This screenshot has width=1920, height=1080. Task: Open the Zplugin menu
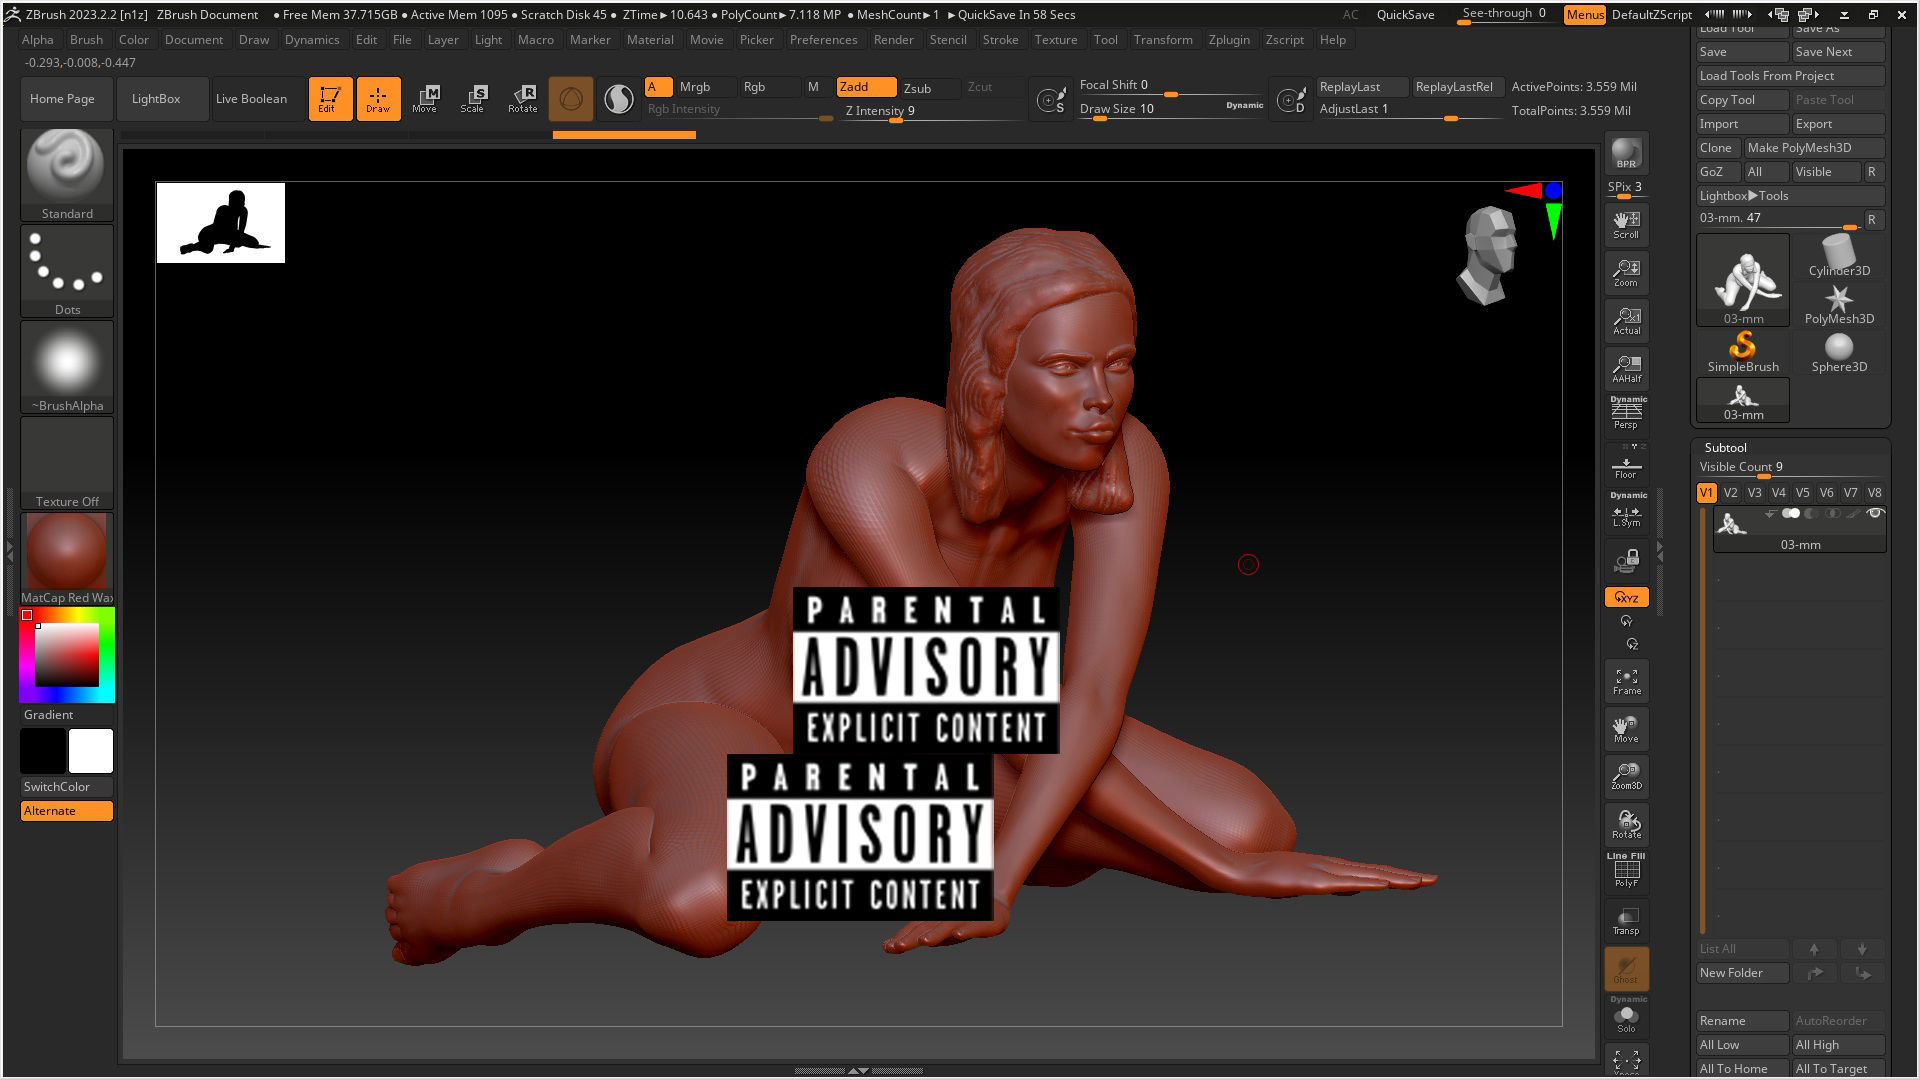[1229, 40]
